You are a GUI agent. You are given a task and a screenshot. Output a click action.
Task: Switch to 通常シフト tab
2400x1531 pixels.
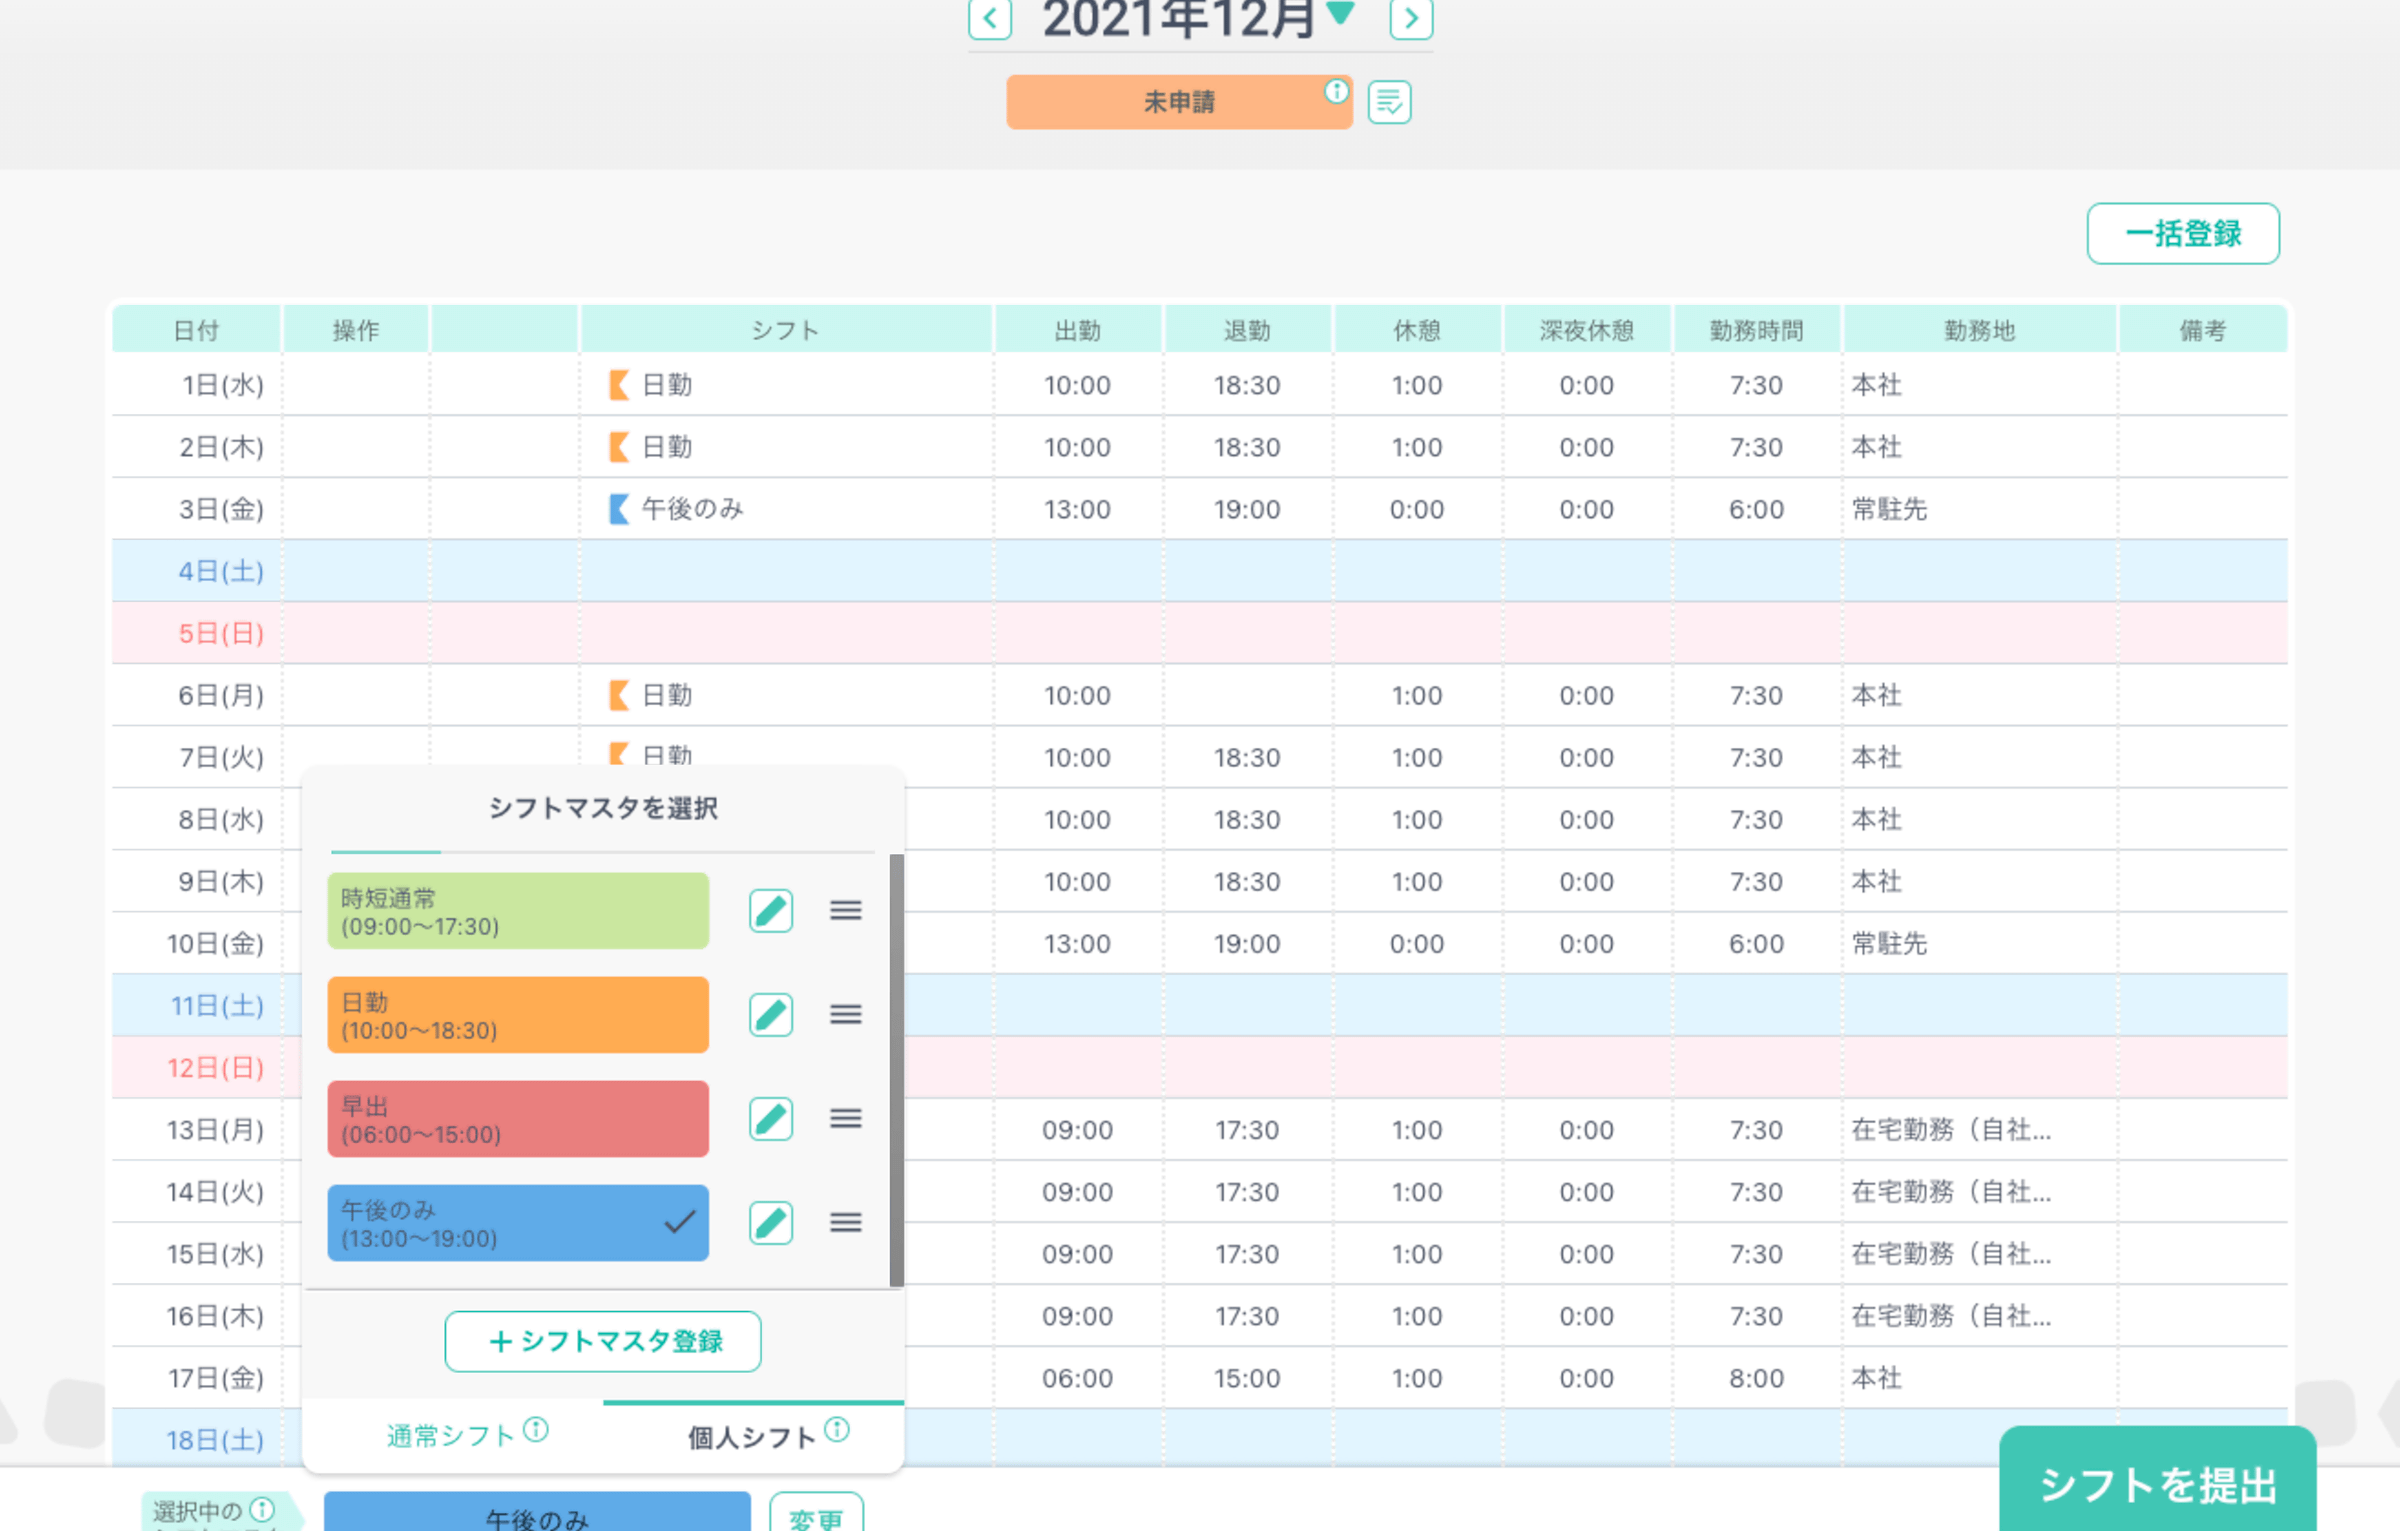(x=451, y=1436)
